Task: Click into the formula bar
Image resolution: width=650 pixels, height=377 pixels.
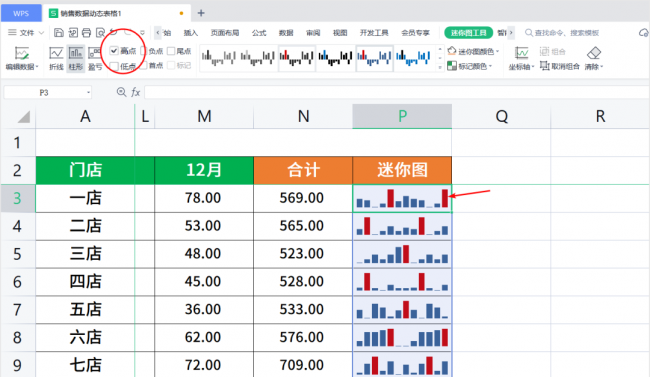Action: coord(396,92)
